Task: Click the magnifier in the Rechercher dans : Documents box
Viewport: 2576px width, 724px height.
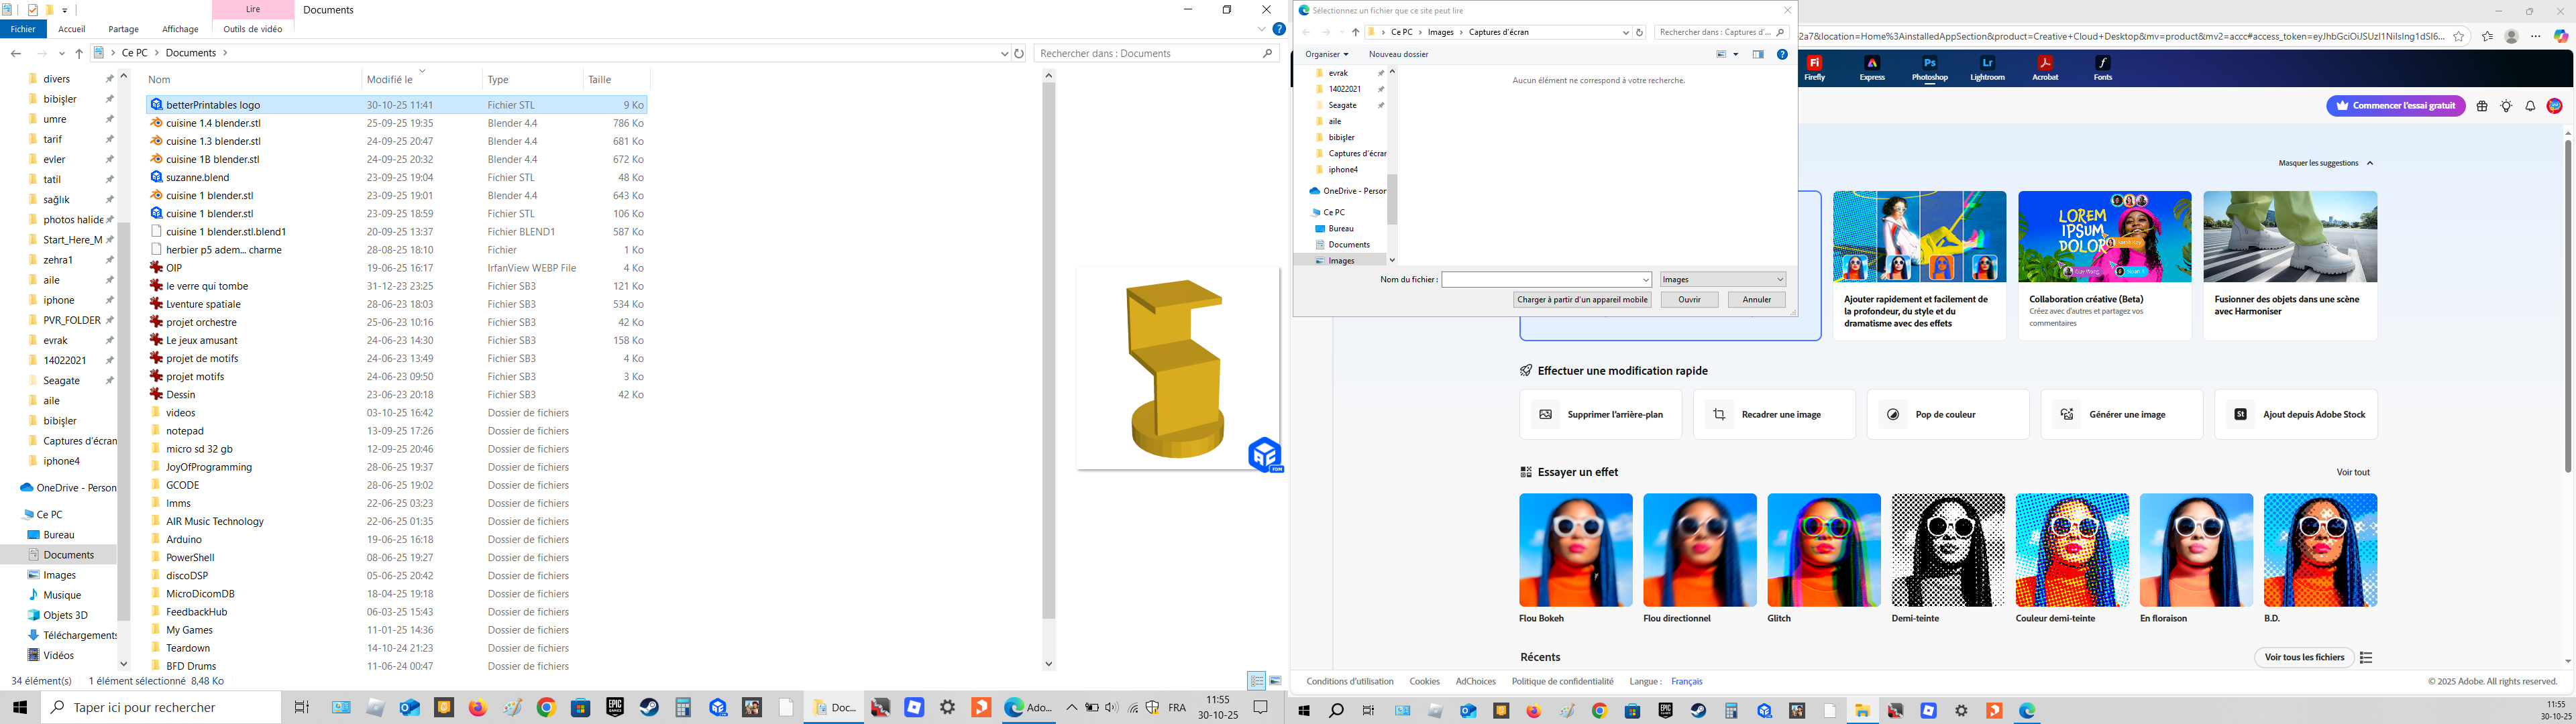Action: (1267, 53)
